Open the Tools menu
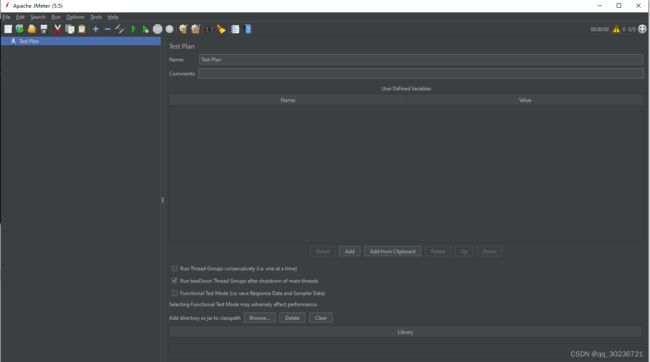Screen dimensions: 650x362 pyautogui.click(x=96, y=17)
